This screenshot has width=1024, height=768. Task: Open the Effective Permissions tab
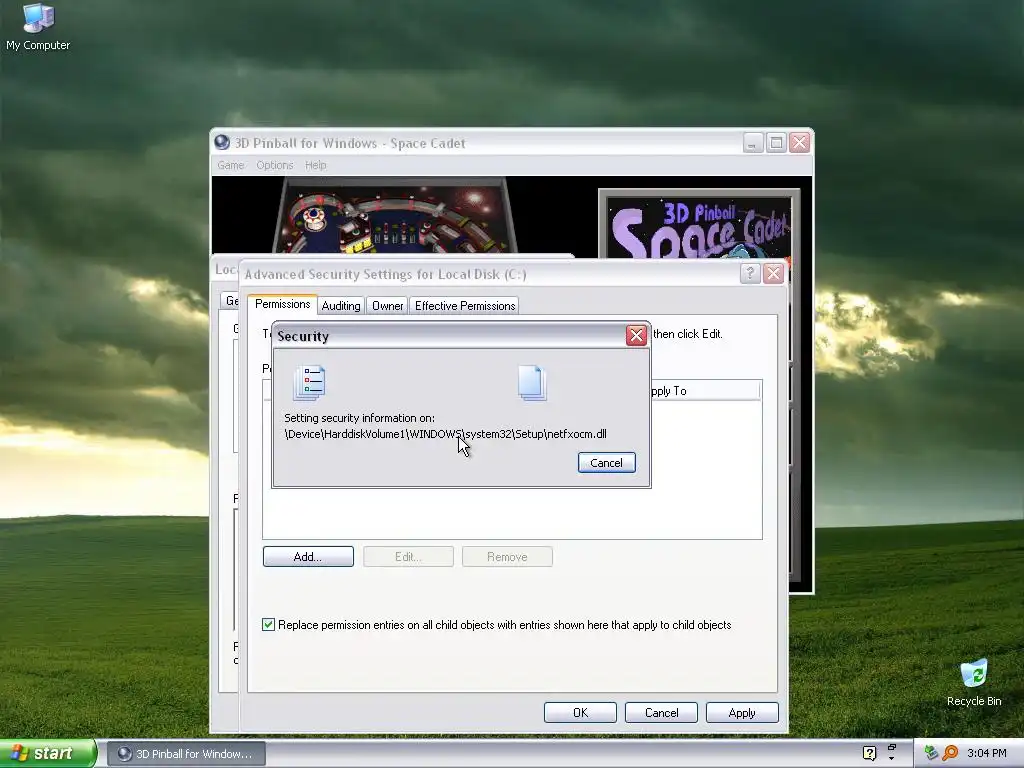tap(465, 306)
